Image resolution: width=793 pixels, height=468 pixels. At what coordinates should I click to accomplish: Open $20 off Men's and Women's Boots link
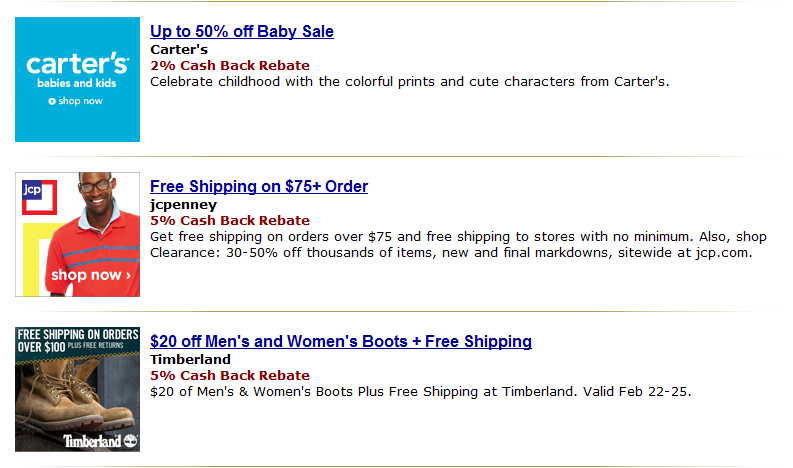[341, 342]
